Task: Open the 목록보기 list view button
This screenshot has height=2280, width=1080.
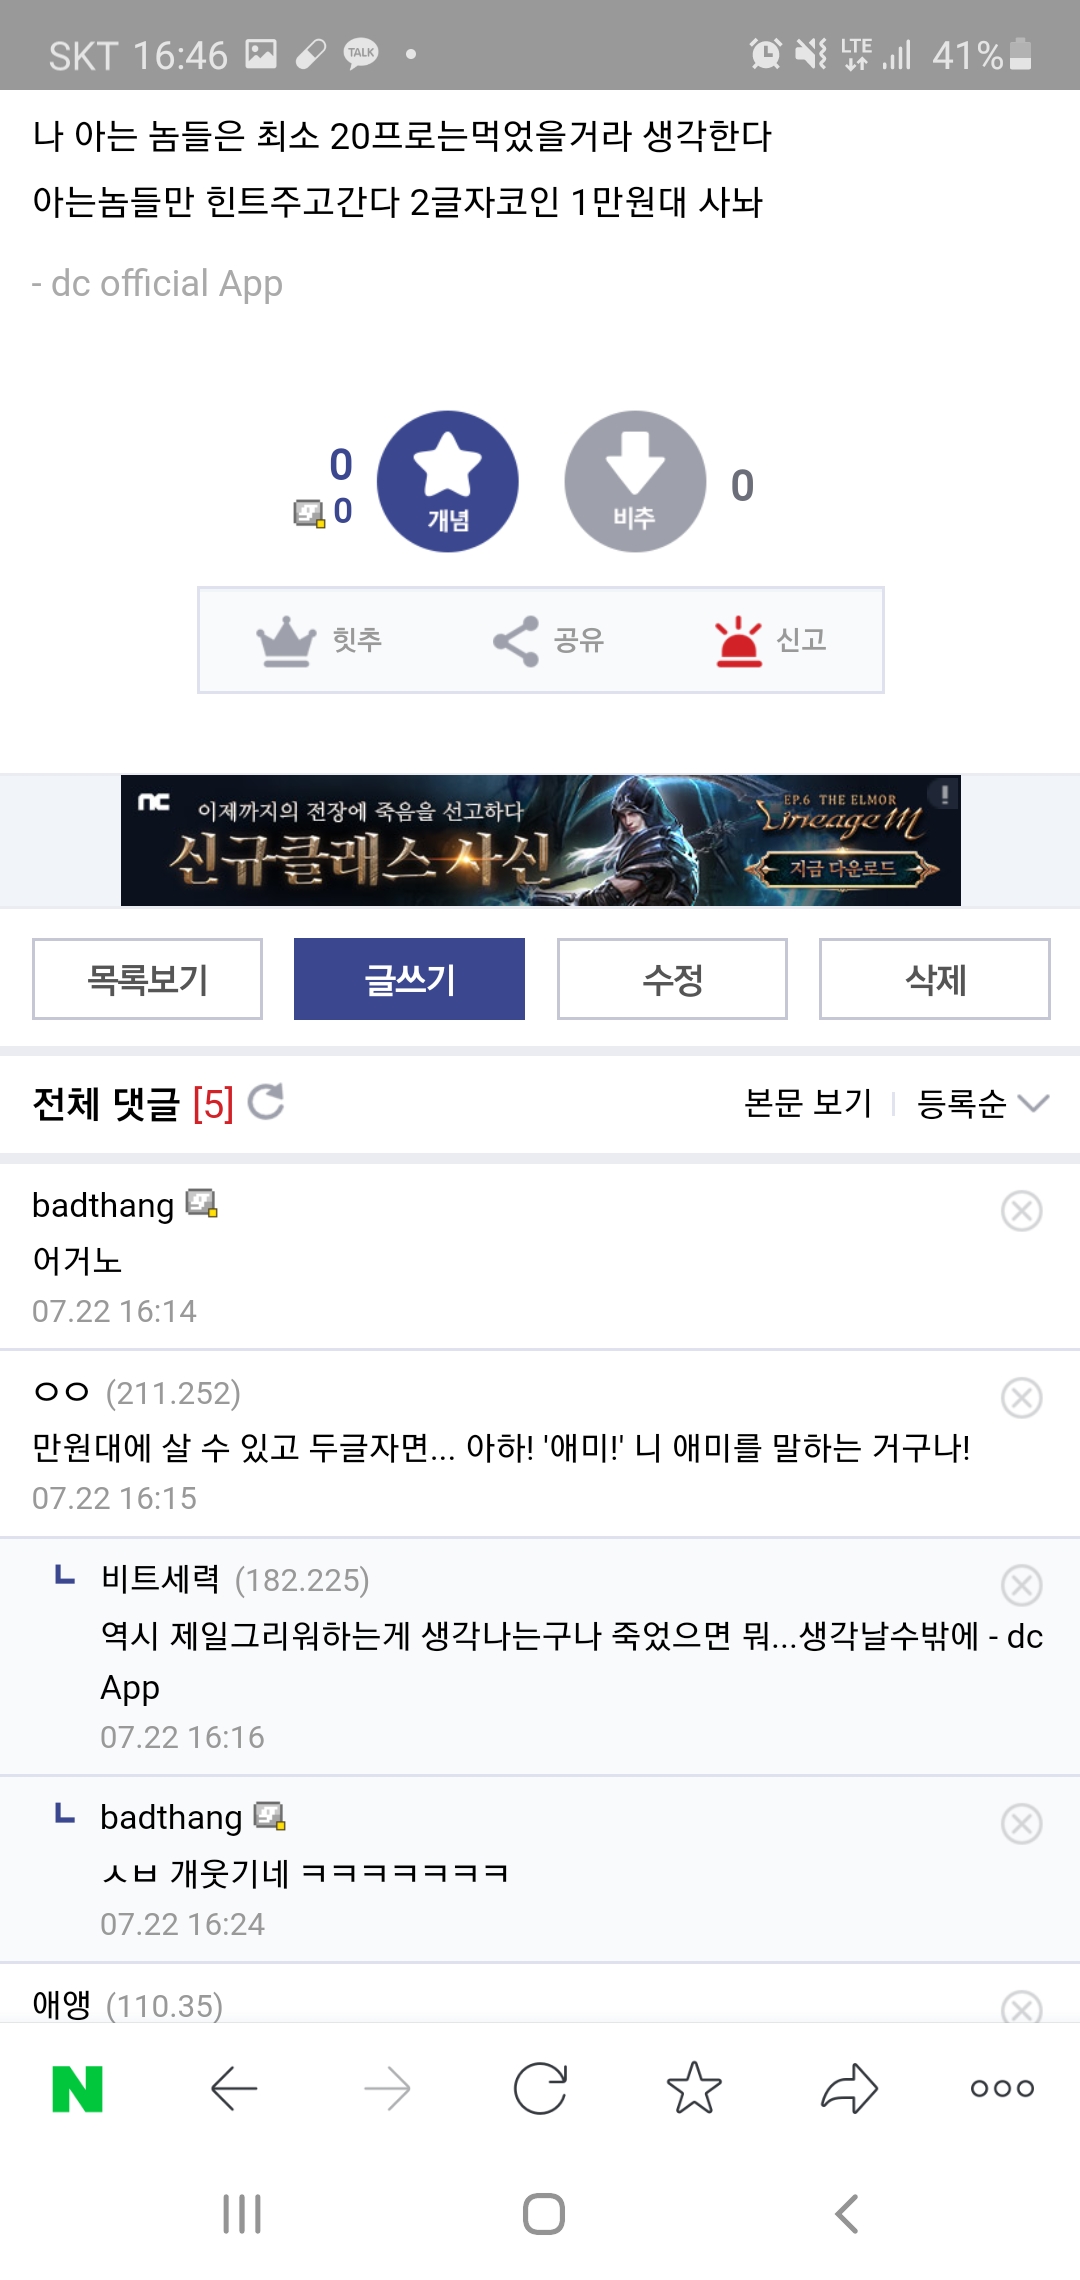Action: click(x=147, y=979)
